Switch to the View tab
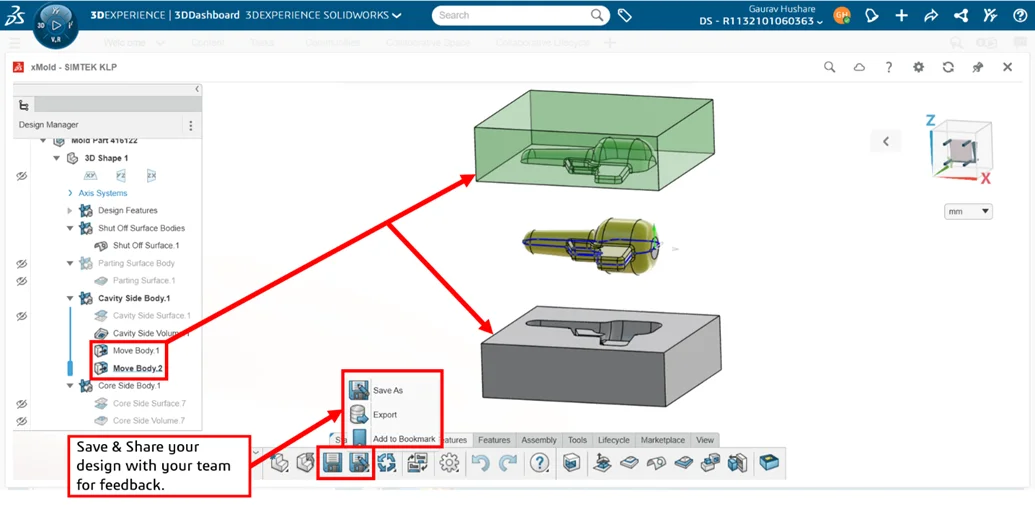 (x=705, y=440)
